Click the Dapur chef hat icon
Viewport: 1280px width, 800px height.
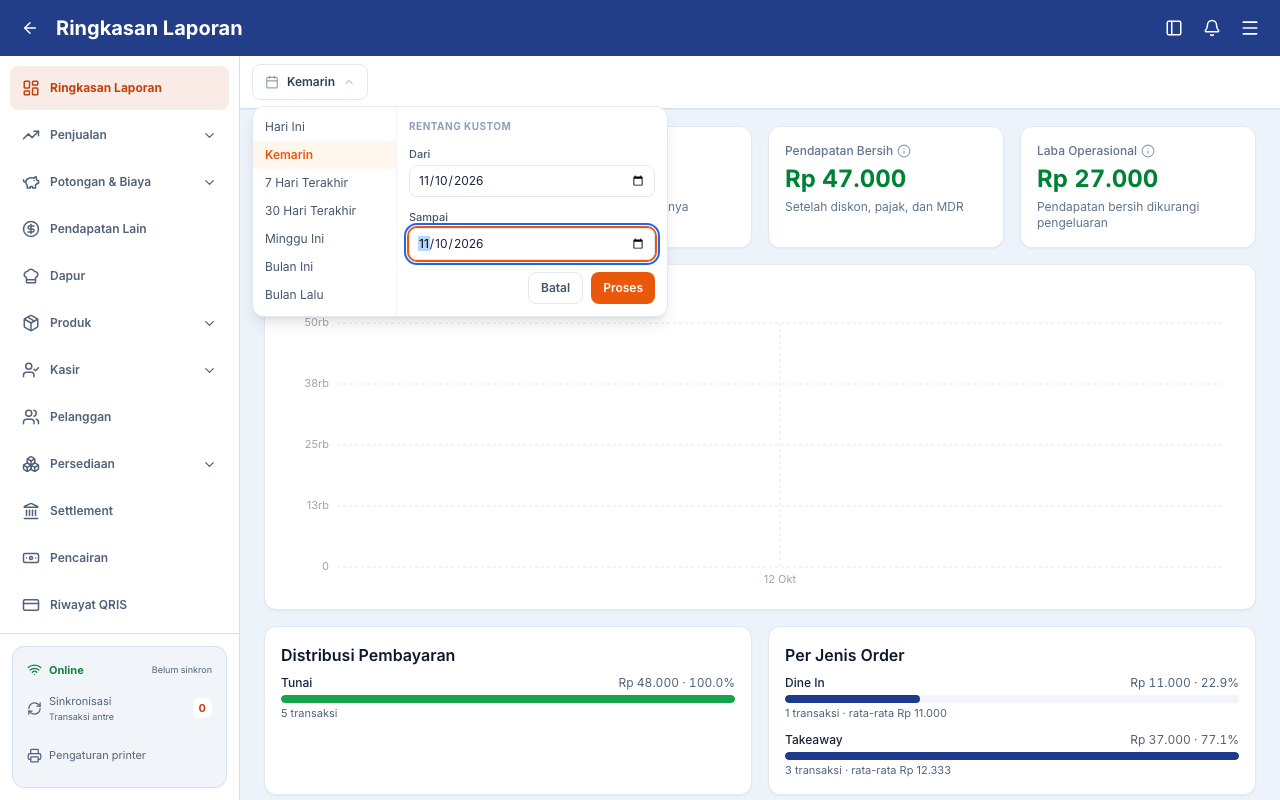[31, 276]
